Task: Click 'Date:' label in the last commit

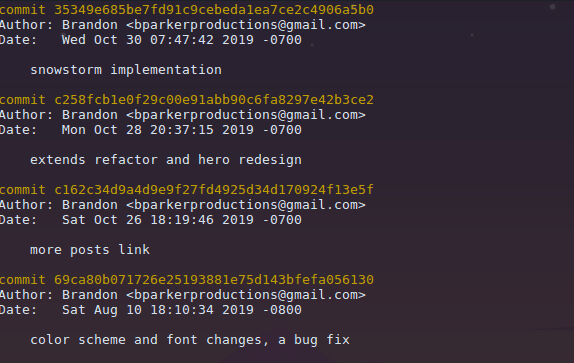Action: [x=18, y=310]
